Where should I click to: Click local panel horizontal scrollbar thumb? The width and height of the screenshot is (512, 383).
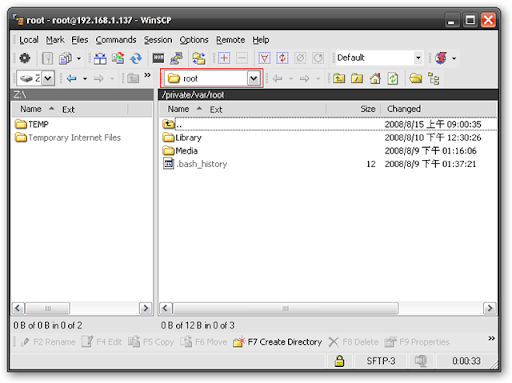point(47,308)
